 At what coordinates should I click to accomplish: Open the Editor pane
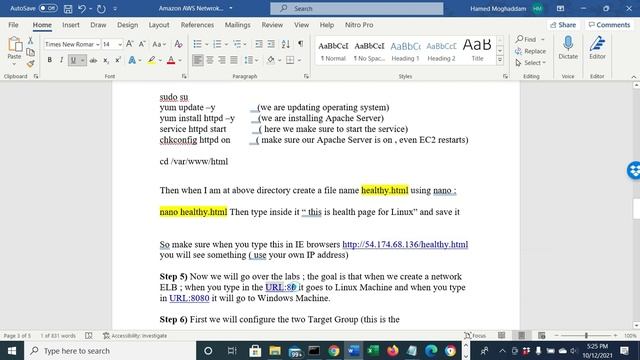(597, 48)
